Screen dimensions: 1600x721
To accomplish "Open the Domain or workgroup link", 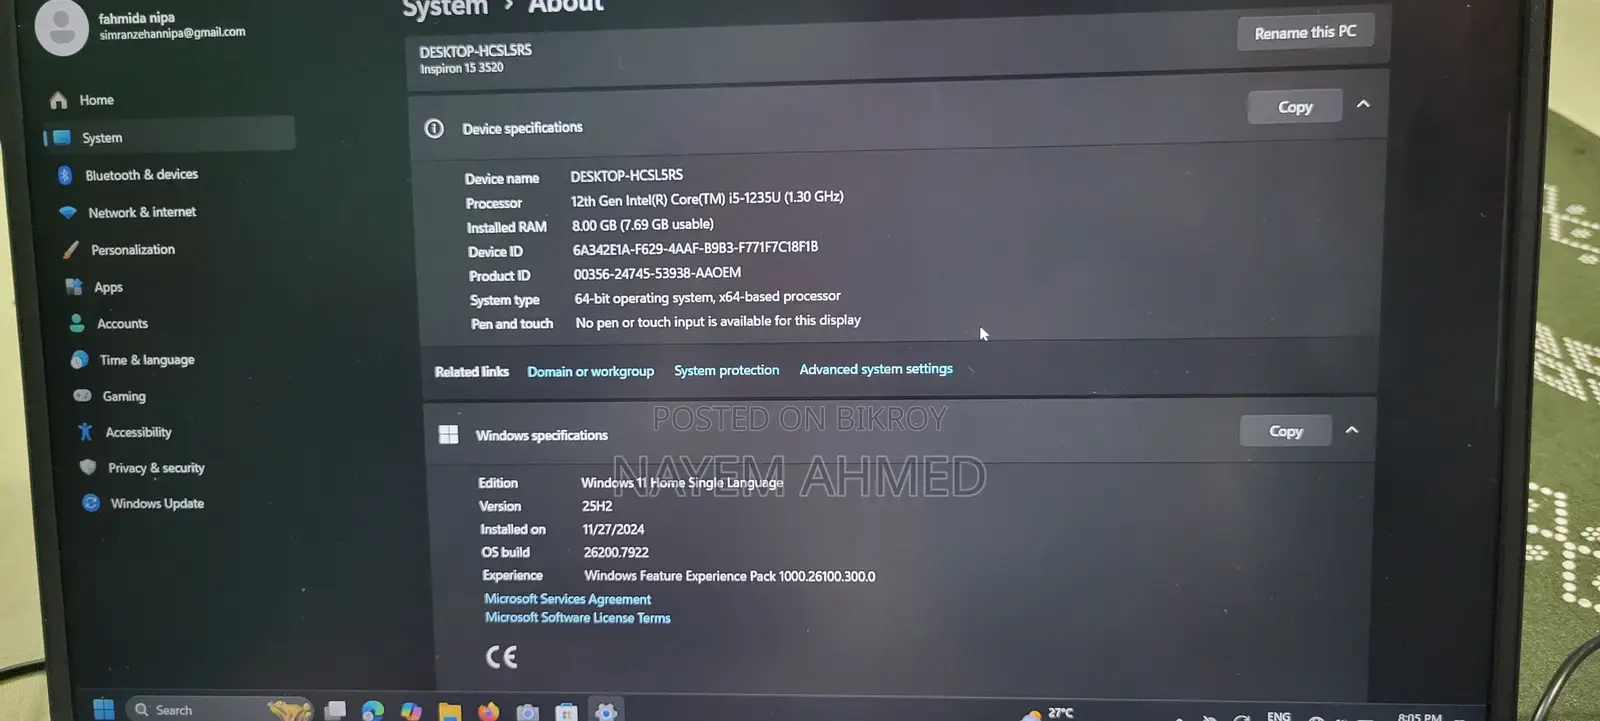I will tap(591, 371).
